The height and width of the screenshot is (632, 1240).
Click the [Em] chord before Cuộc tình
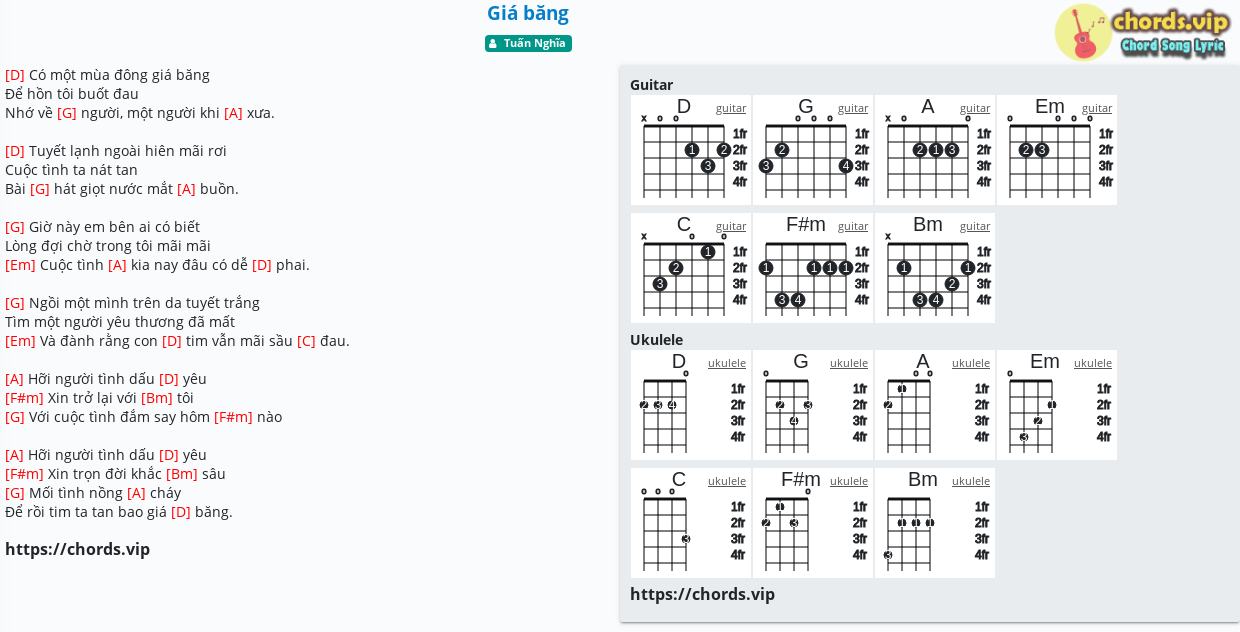[x=20, y=265]
